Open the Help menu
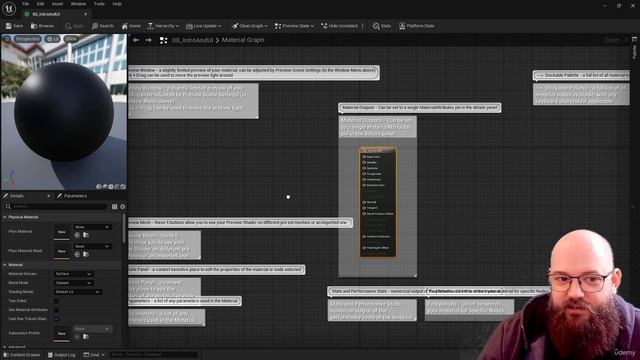Image resolution: width=640 pixels, height=360 pixels. tap(117, 4)
